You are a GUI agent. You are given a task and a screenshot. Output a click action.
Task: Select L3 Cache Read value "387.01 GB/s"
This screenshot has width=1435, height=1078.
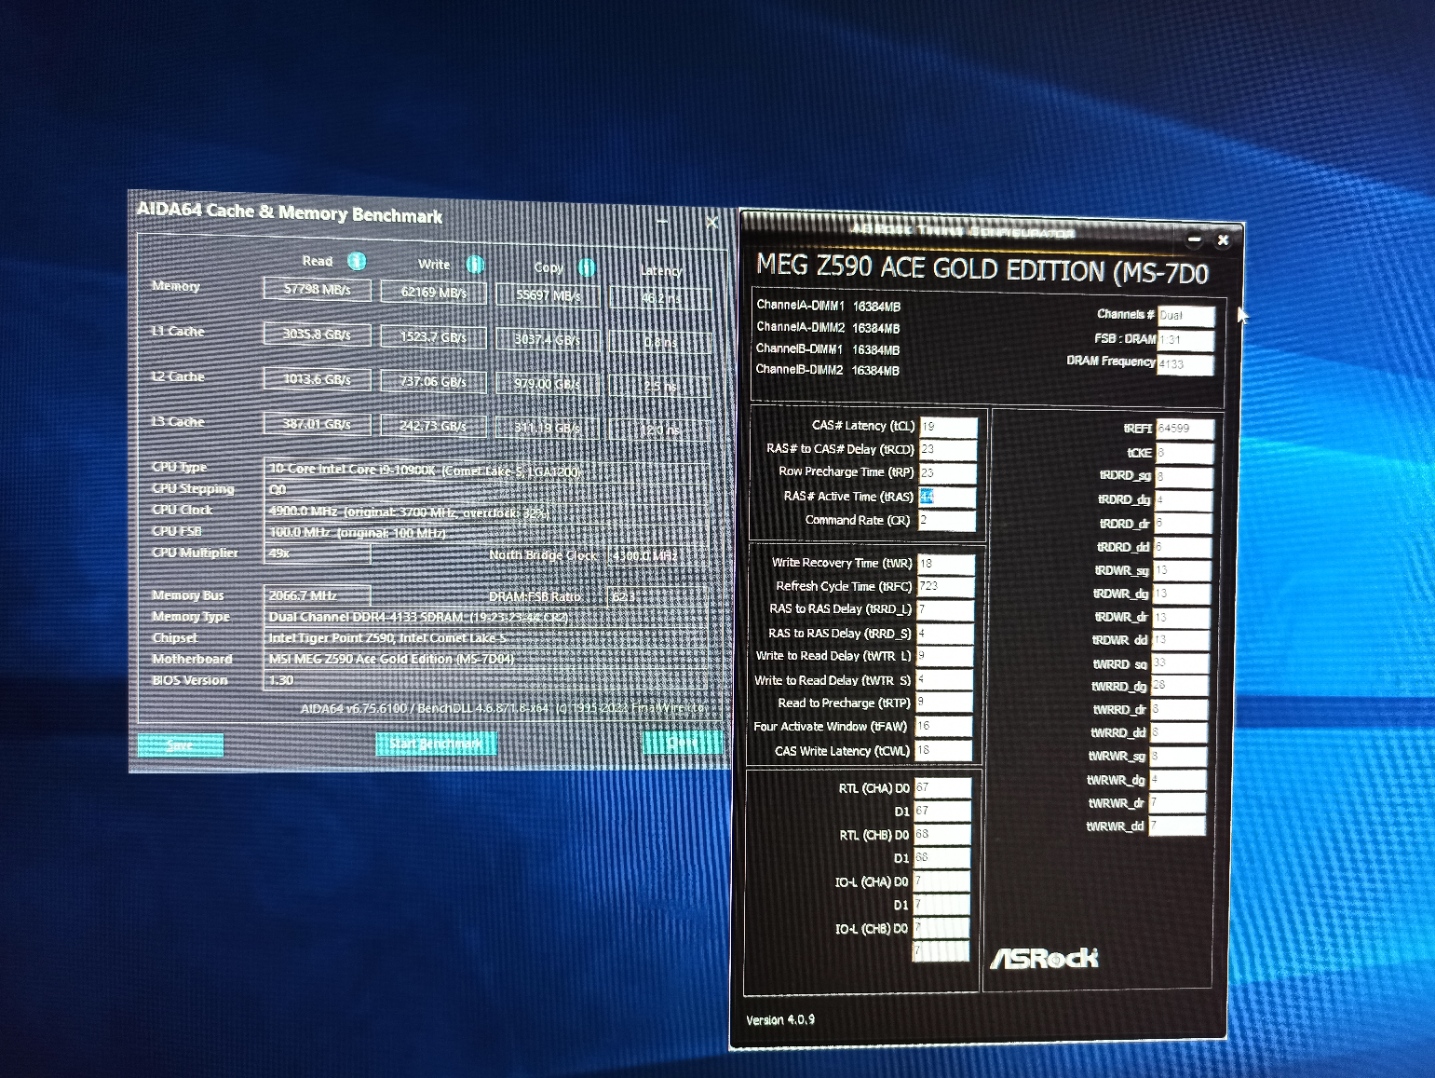tap(317, 424)
